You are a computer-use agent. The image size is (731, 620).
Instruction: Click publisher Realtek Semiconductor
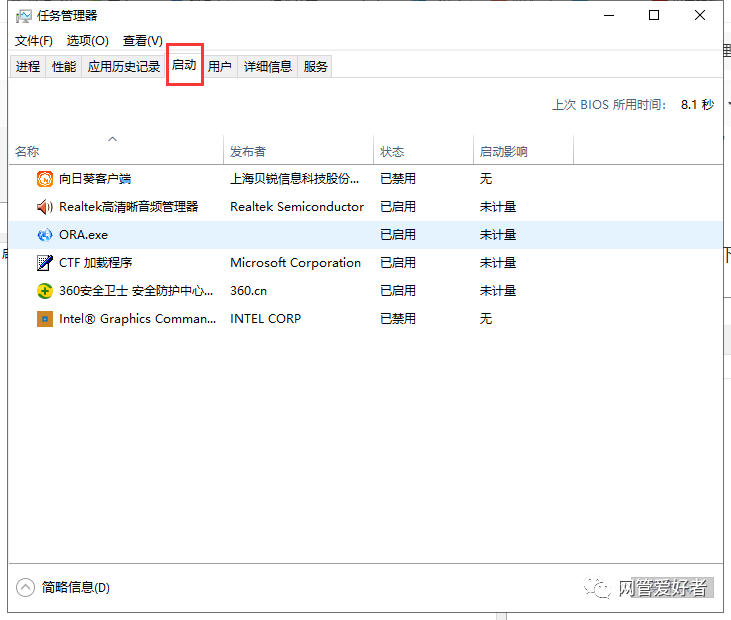click(297, 207)
